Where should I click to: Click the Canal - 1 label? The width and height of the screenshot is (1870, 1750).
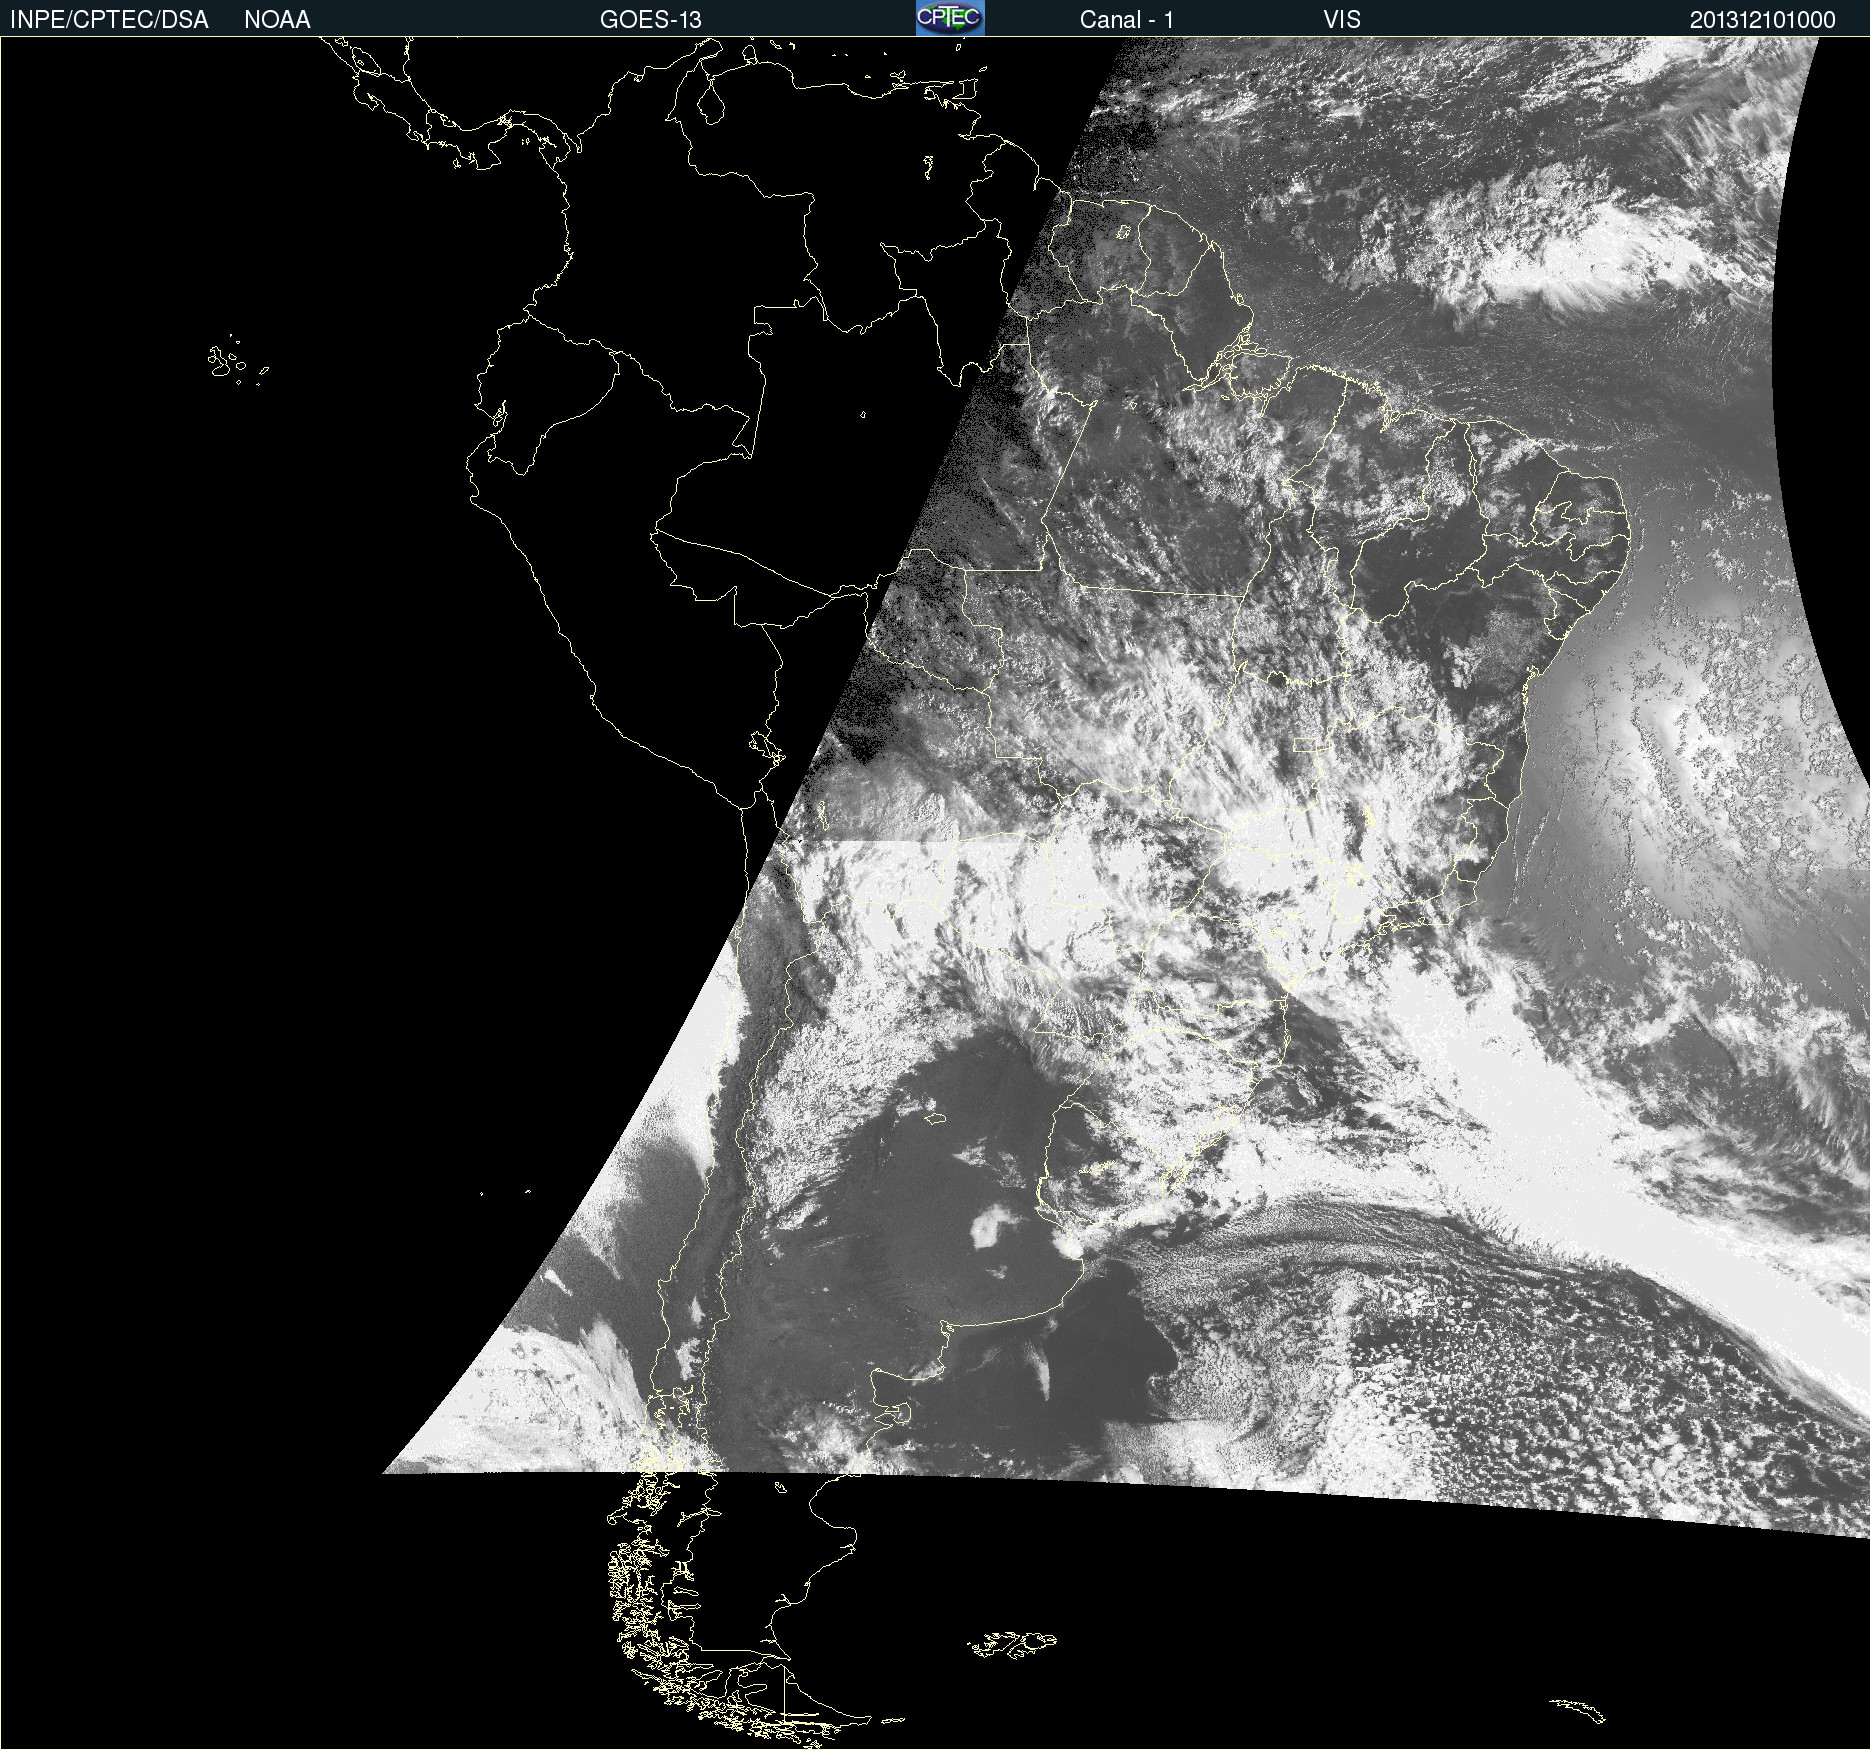click(1127, 20)
